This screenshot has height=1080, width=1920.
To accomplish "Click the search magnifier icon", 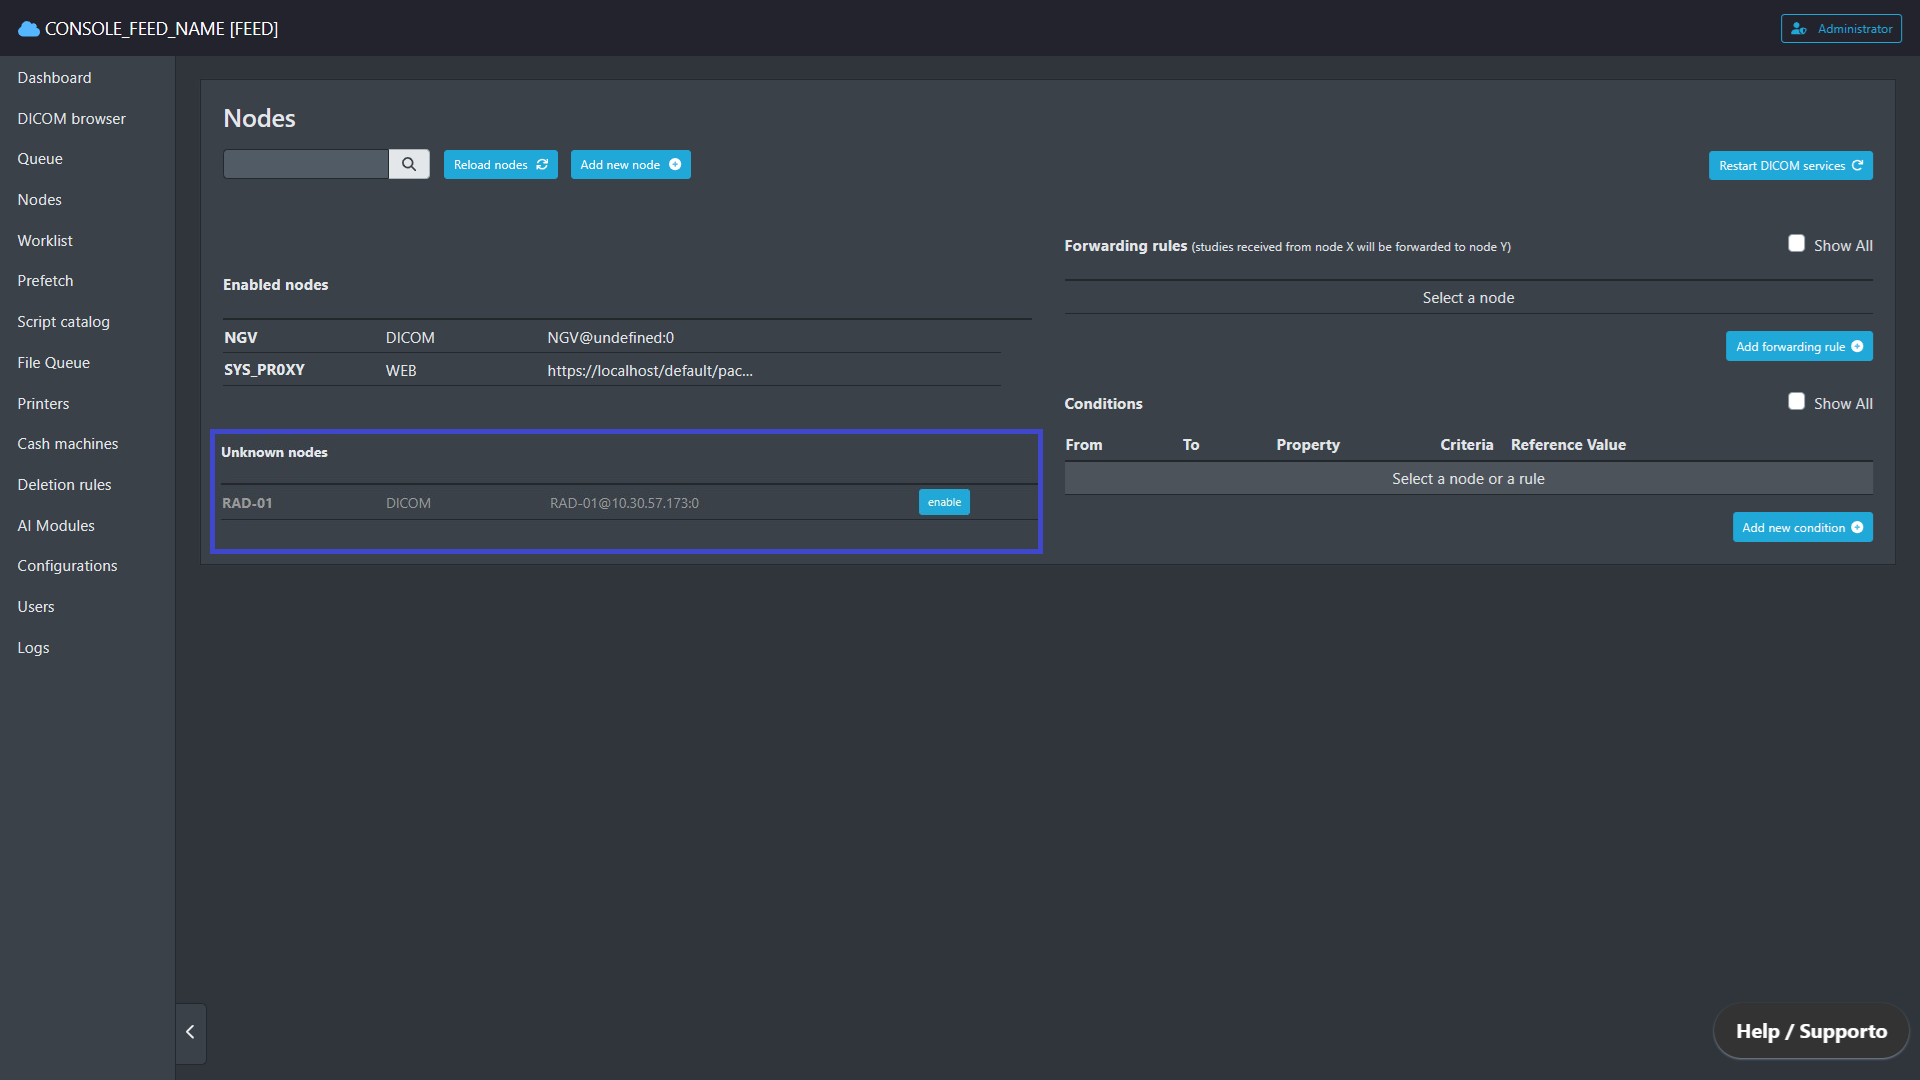I will point(409,164).
